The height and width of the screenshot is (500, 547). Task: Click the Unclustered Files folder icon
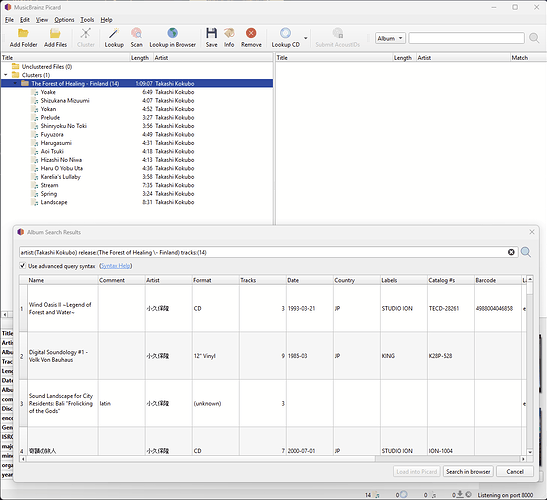(x=15, y=66)
